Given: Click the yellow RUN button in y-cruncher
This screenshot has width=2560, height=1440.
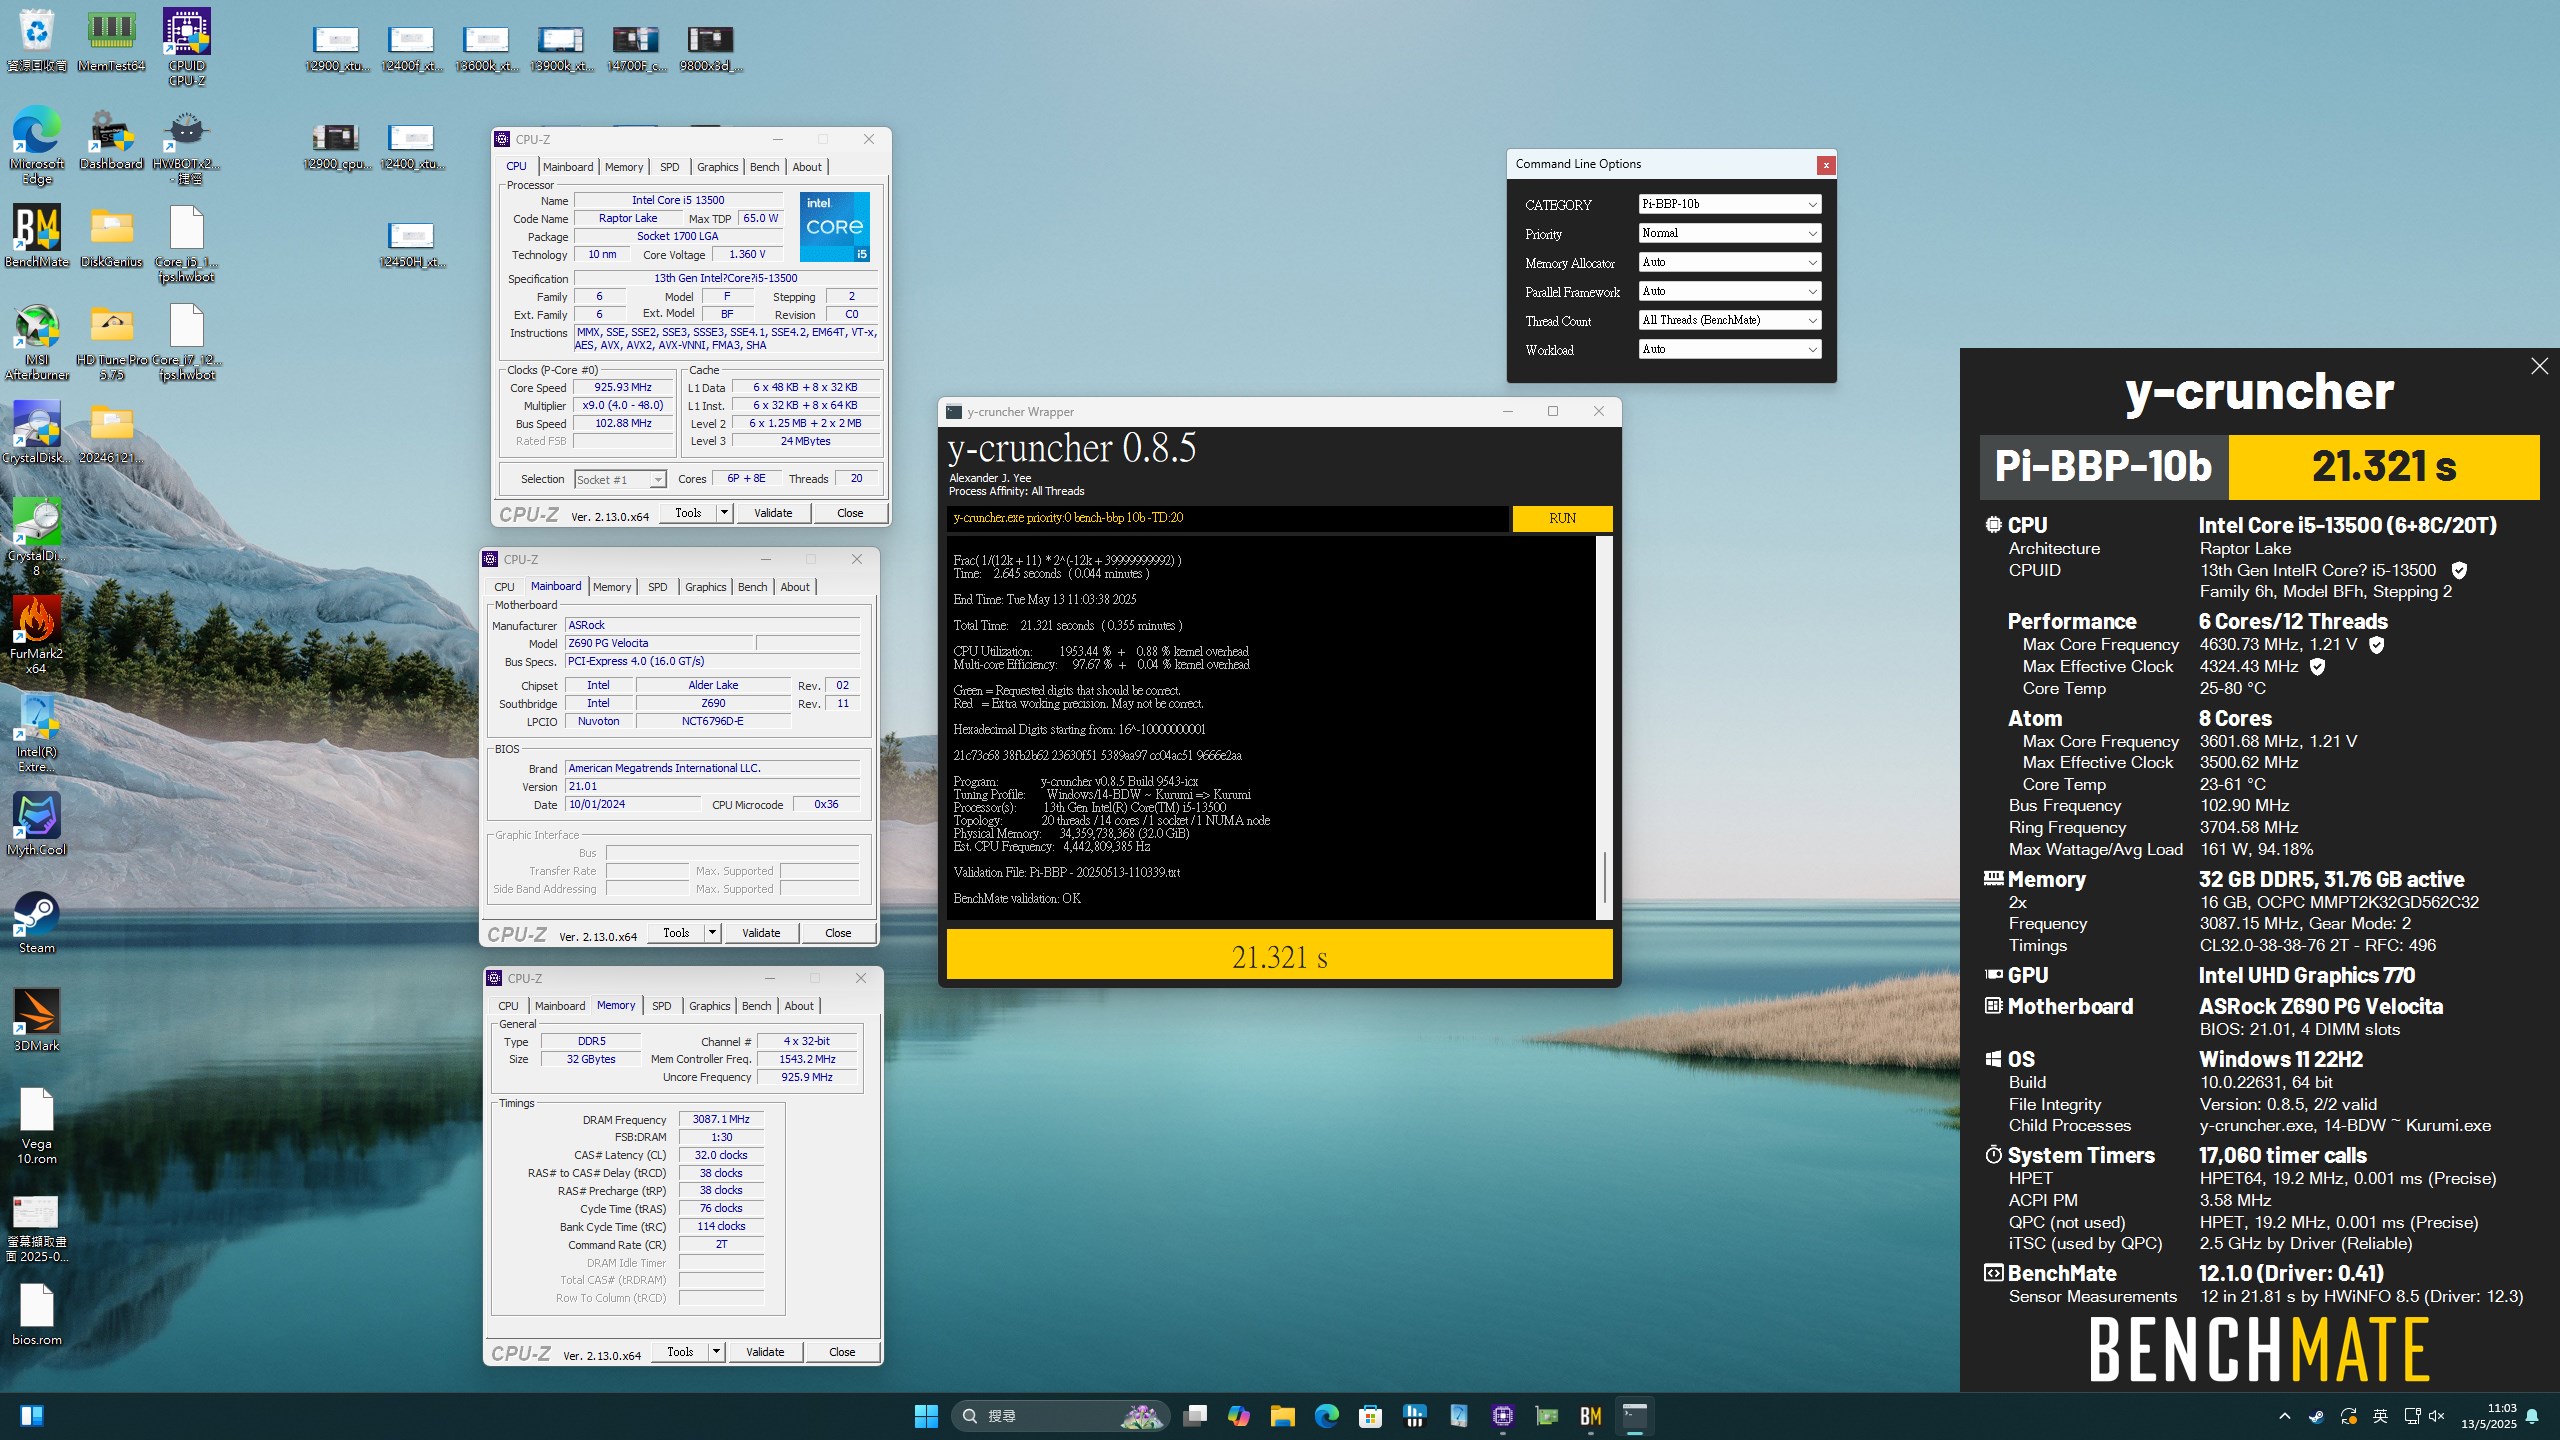Looking at the screenshot, I should pyautogui.click(x=1562, y=518).
